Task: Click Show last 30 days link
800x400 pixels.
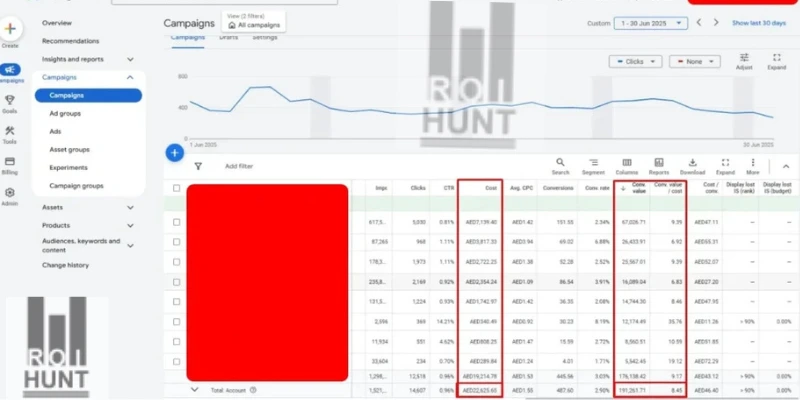Action: click(x=759, y=23)
